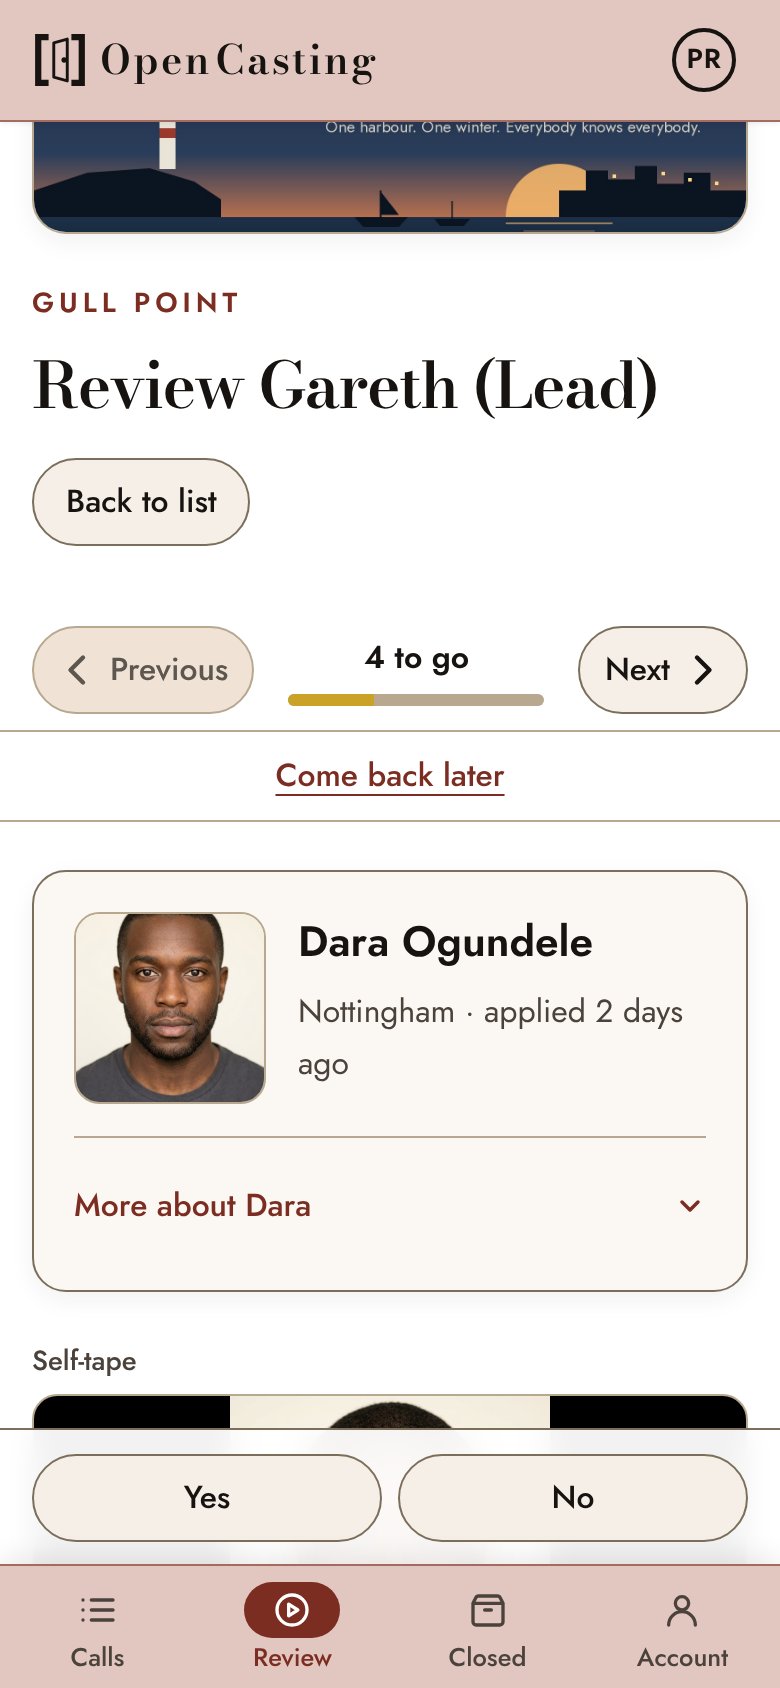Follow the Come back later link

click(x=390, y=776)
